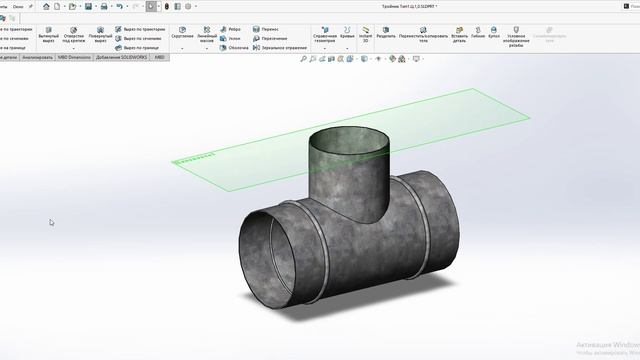Expand the dropdown arrow beside Print

[x=112, y=6]
